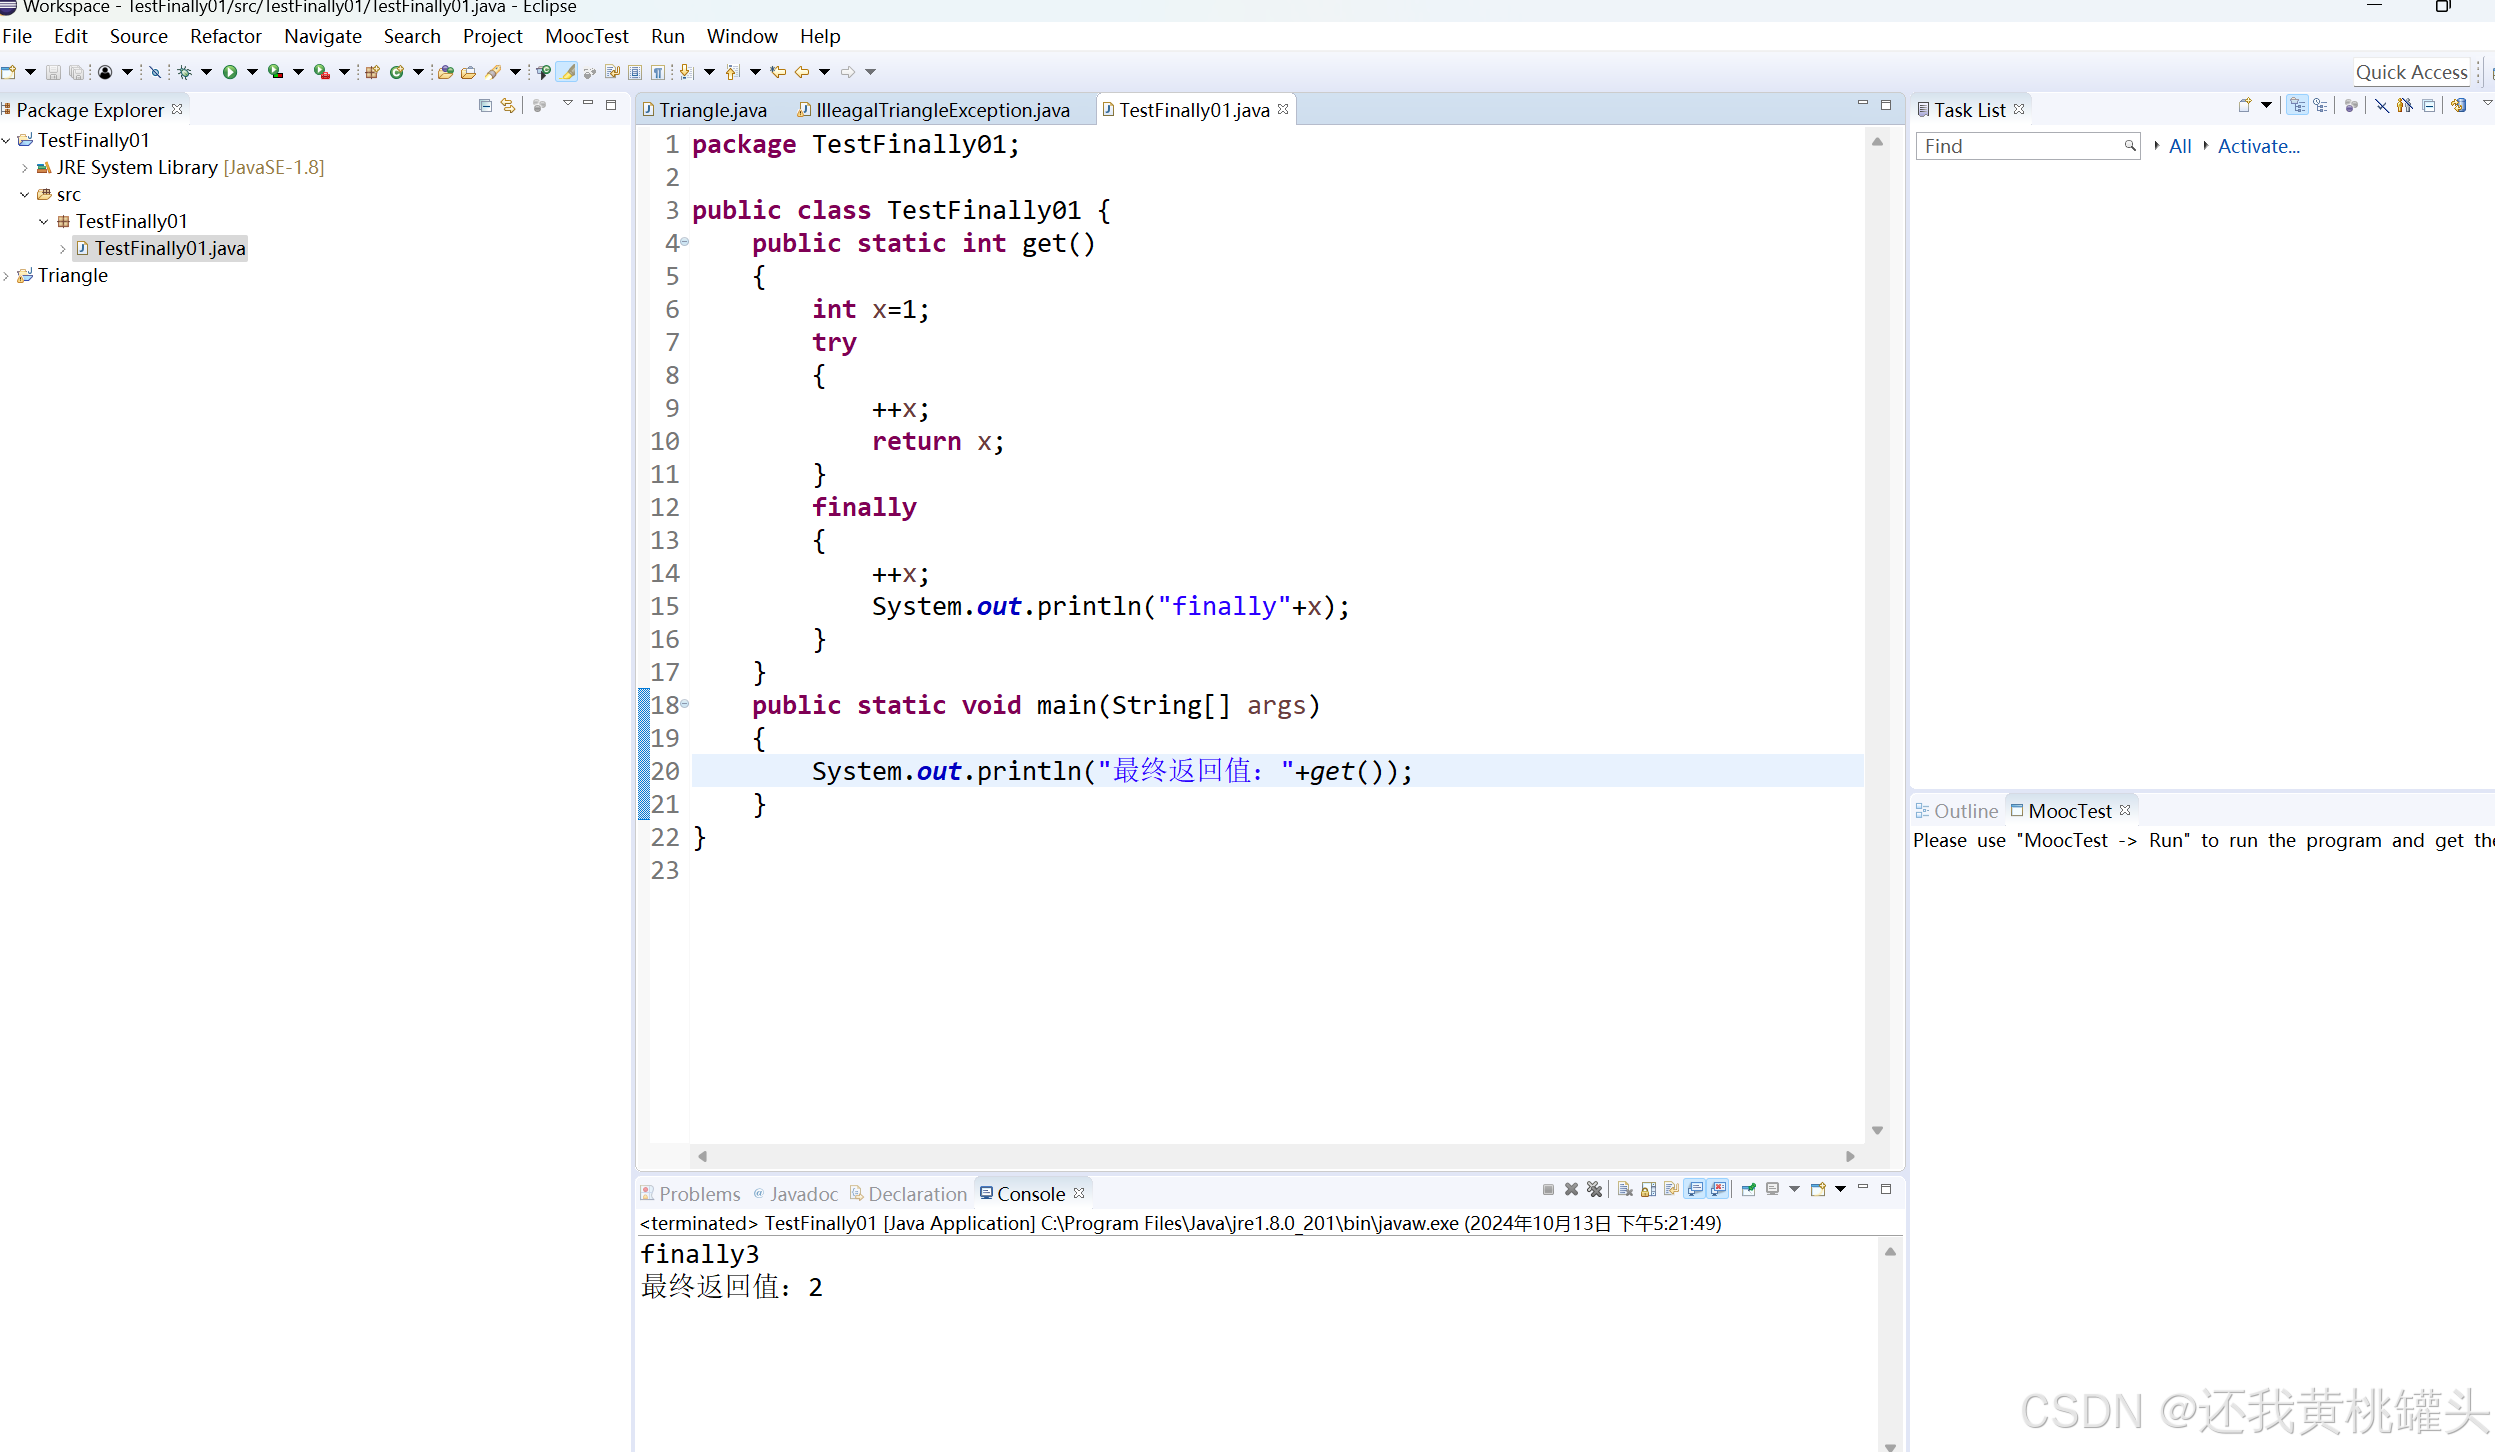The height and width of the screenshot is (1452, 2495).
Task: Collapse the src folder node
Action: [25, 195]
